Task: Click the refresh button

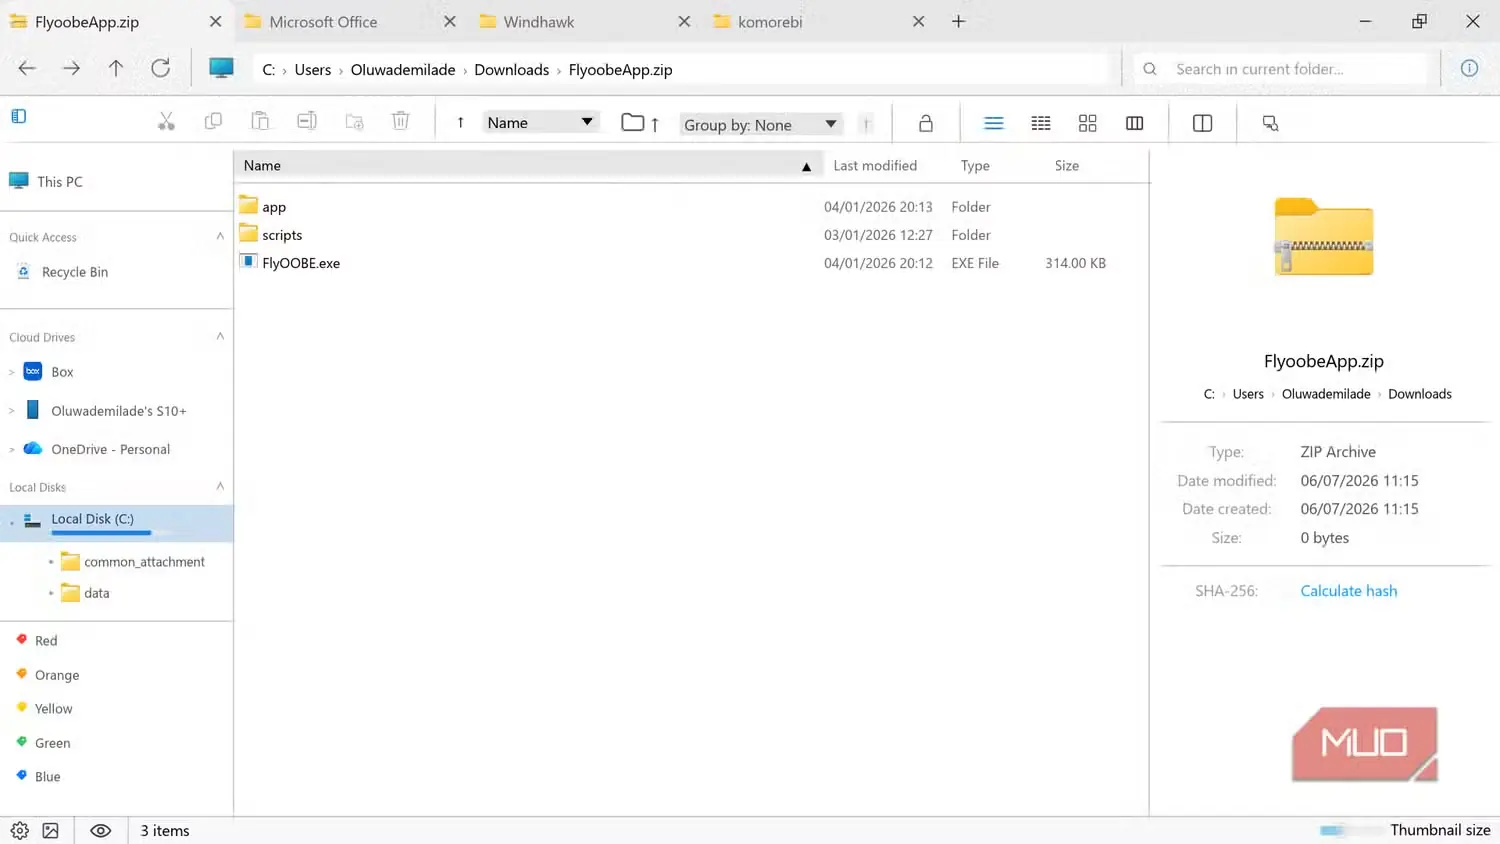Action: [x=160, y=68]
